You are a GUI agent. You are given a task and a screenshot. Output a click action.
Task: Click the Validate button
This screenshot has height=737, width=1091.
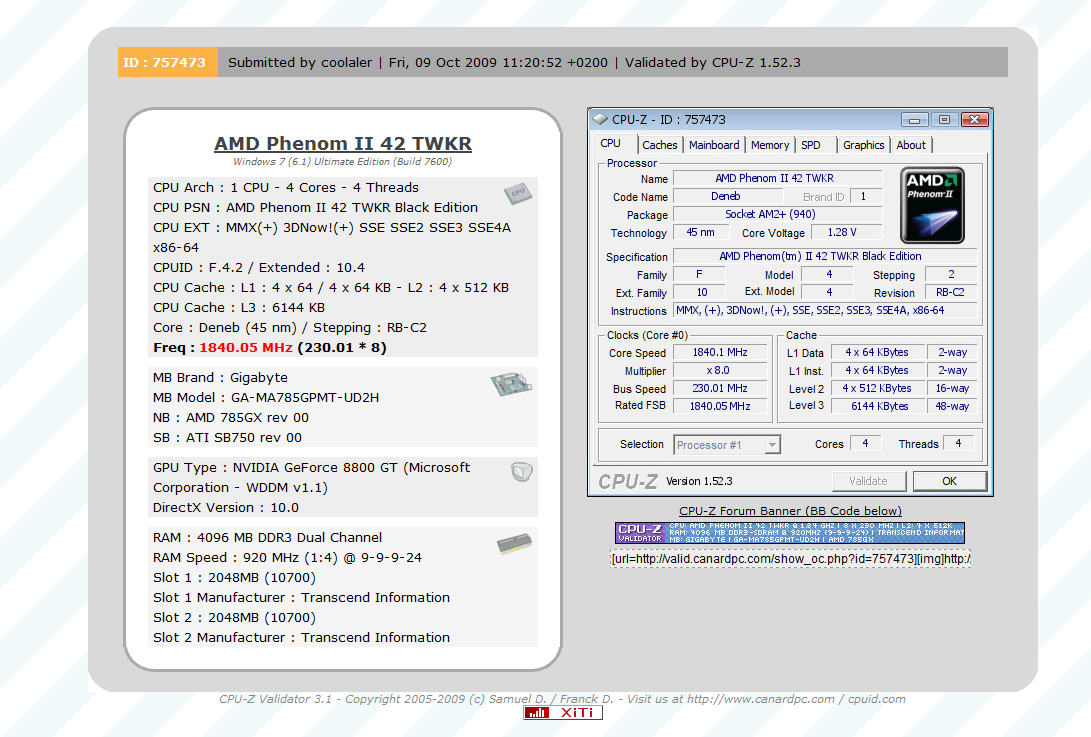coord(868,481)
